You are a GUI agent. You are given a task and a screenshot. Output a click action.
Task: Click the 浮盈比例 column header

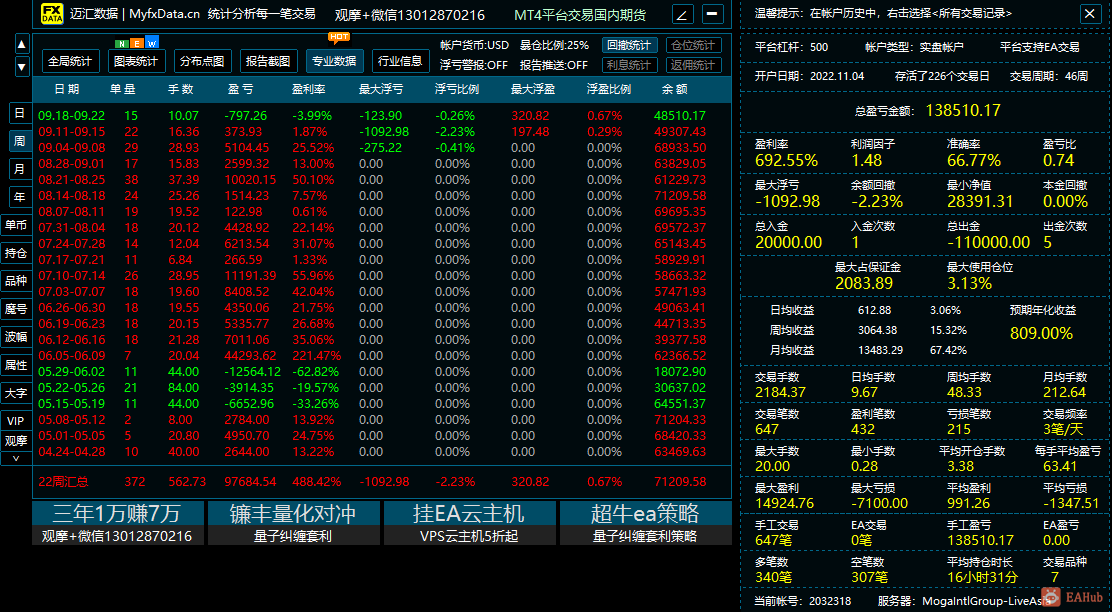[x=608, y=89]
